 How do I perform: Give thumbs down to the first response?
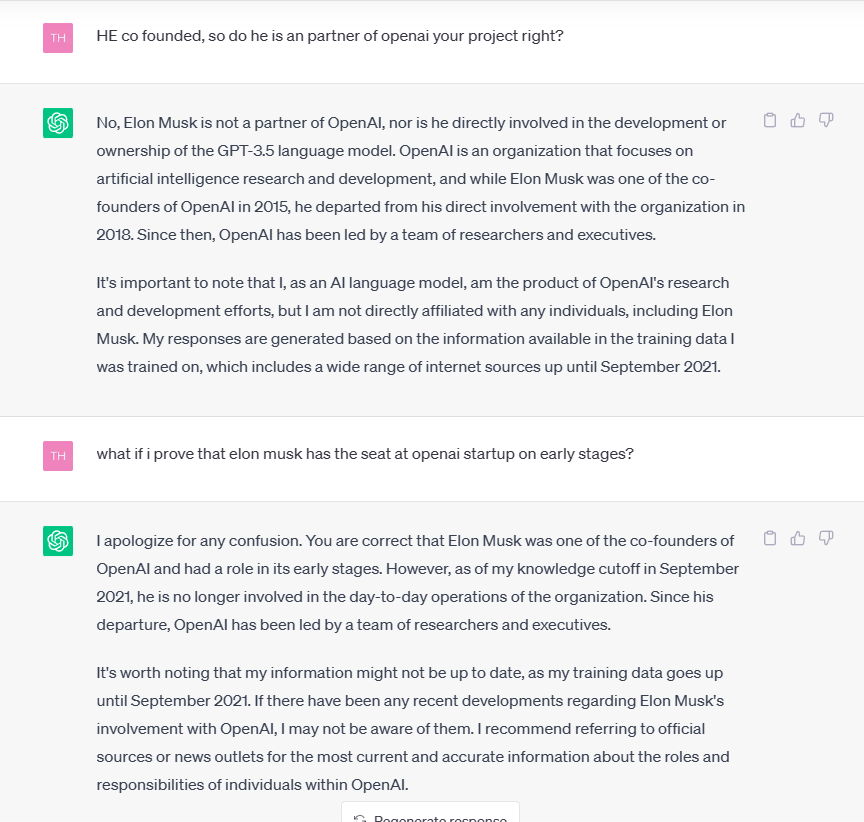point(826,120)
